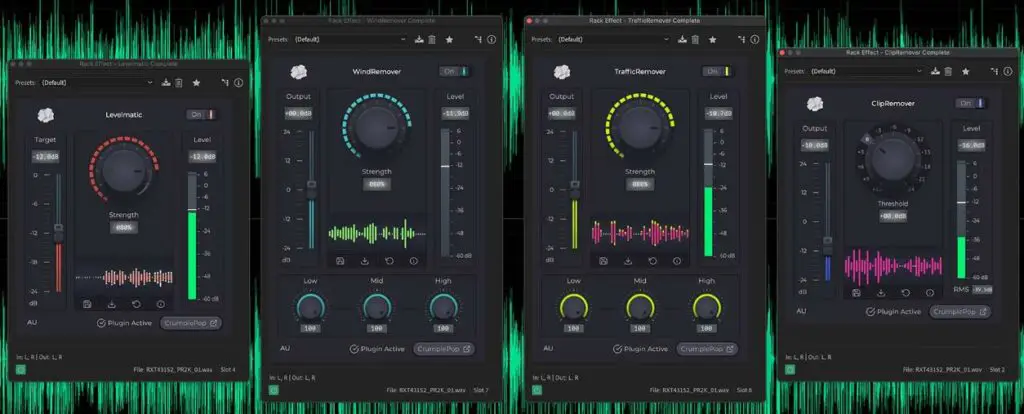
Task: Click TrafficRemover Low band knob
Action: pyautogui.click(x=573, y=308)
